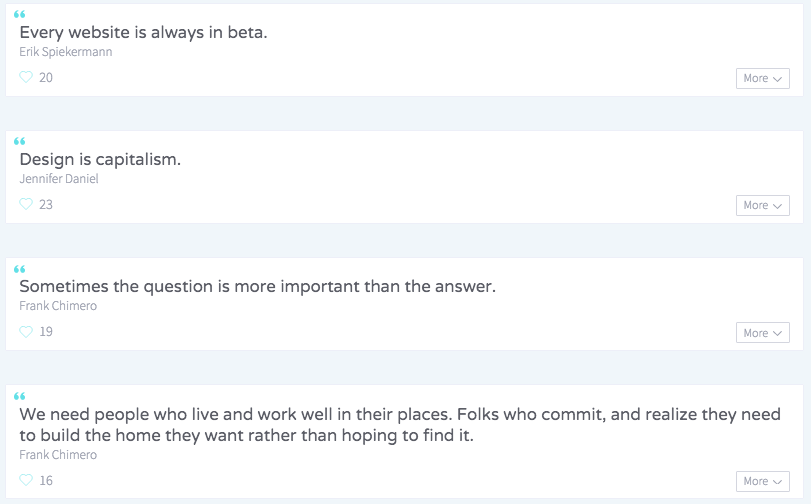Click like count 23 on Jennifer Daniel quote

pyautogui.click(x=46, y=204)
